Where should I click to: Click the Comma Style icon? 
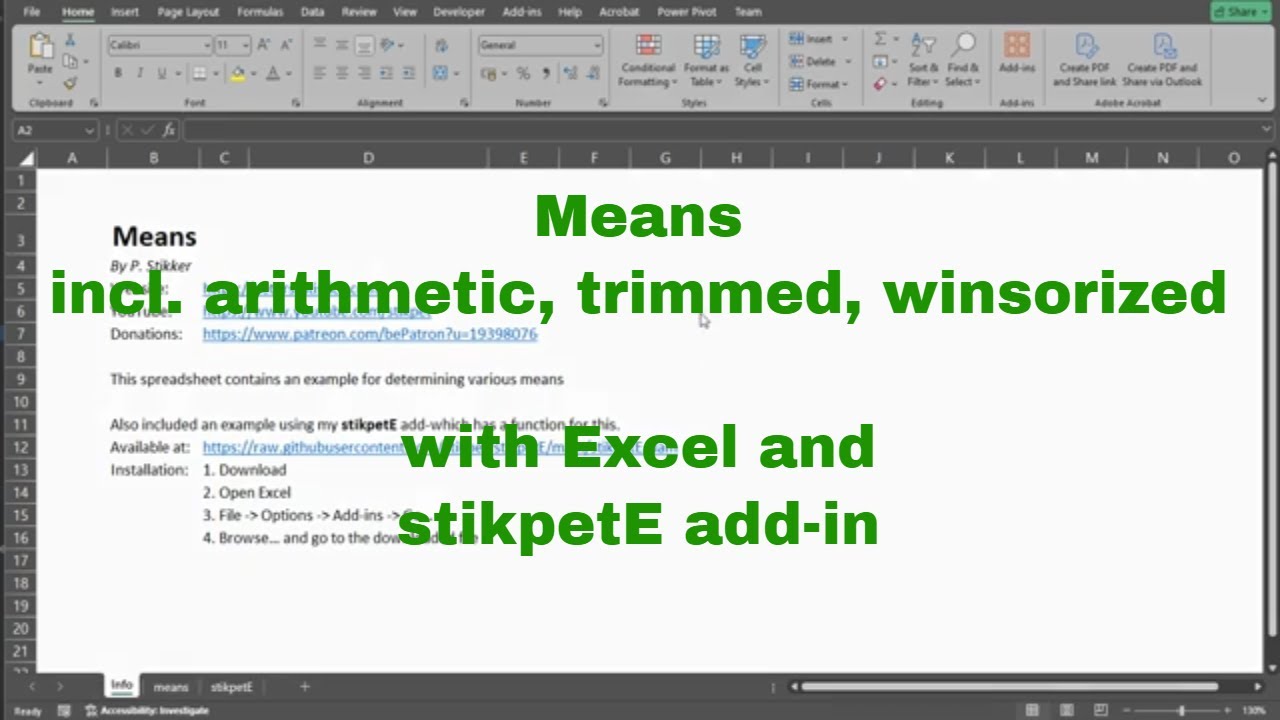[x=546, y=74]
